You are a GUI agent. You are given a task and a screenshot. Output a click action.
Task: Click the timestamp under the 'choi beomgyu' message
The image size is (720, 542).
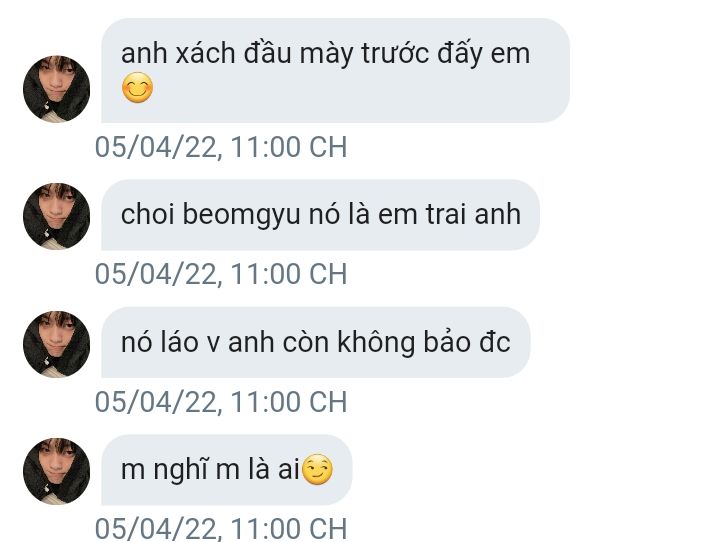tap(221, 274)
